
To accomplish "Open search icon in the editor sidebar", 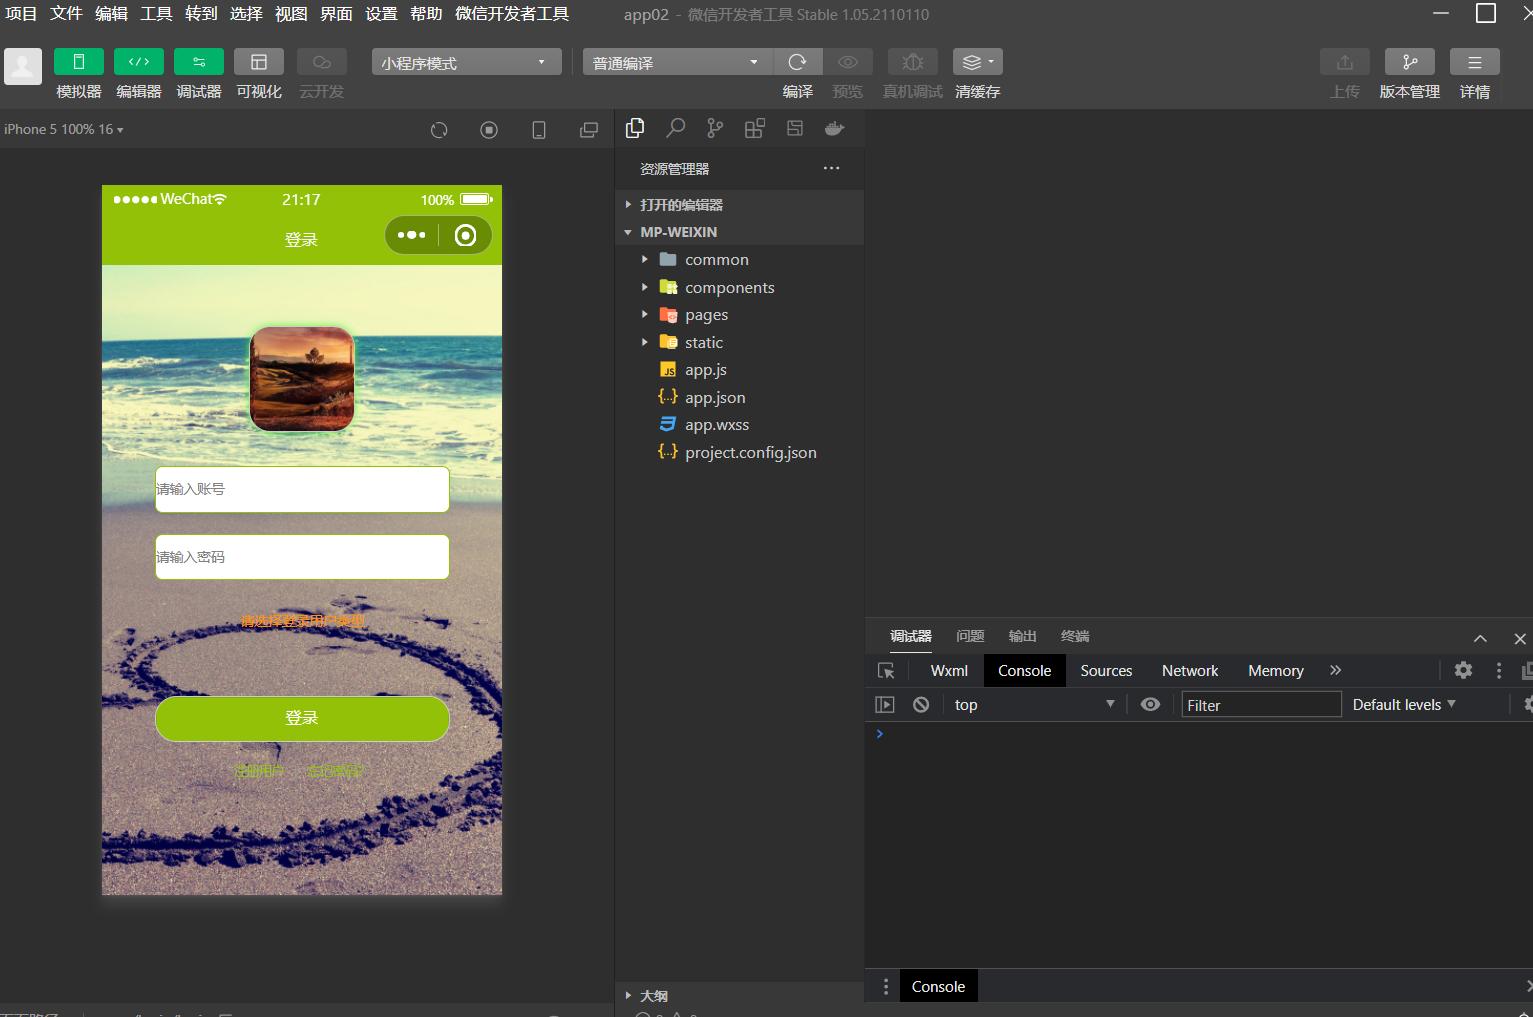I will 675,128.
